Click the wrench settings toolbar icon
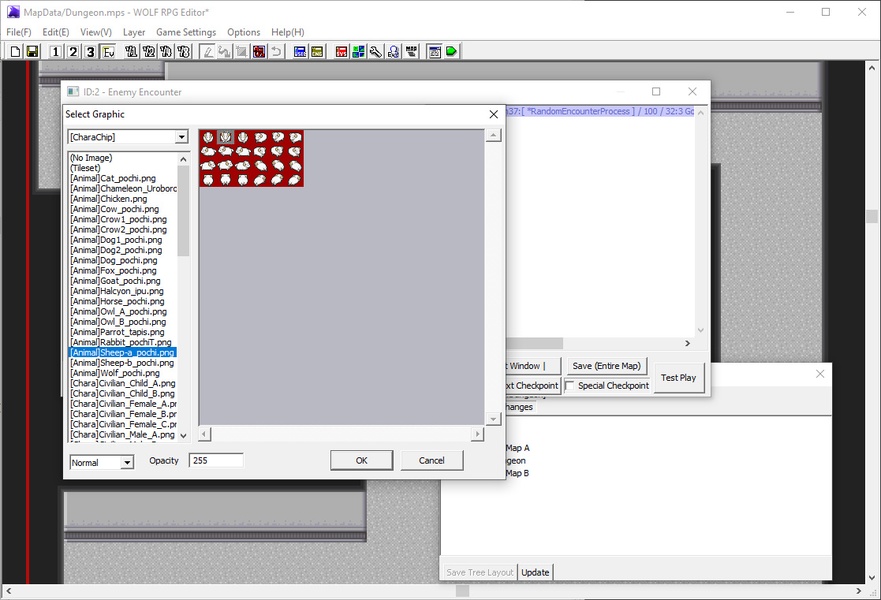The image size is (881, 600). (x=376, y=52)
